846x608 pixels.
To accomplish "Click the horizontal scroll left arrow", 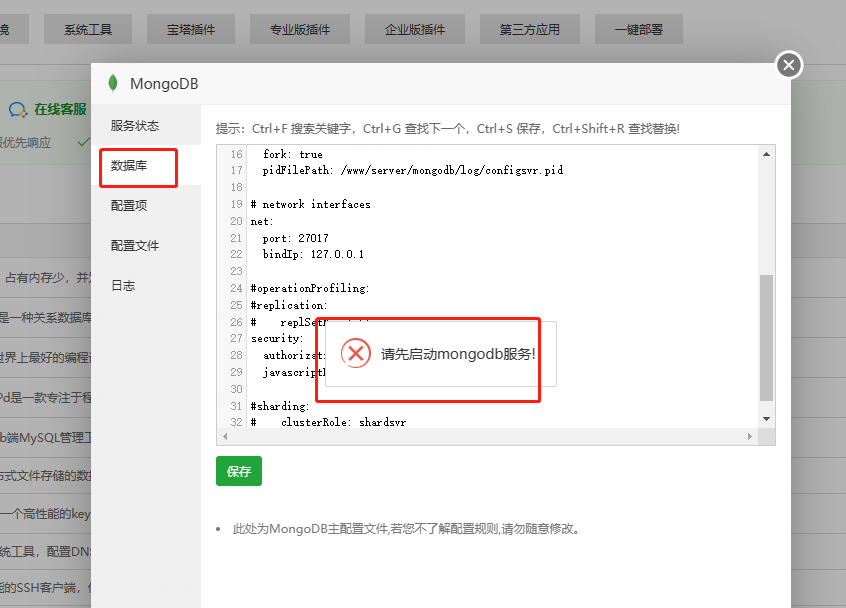I will [x=225, y=436].
